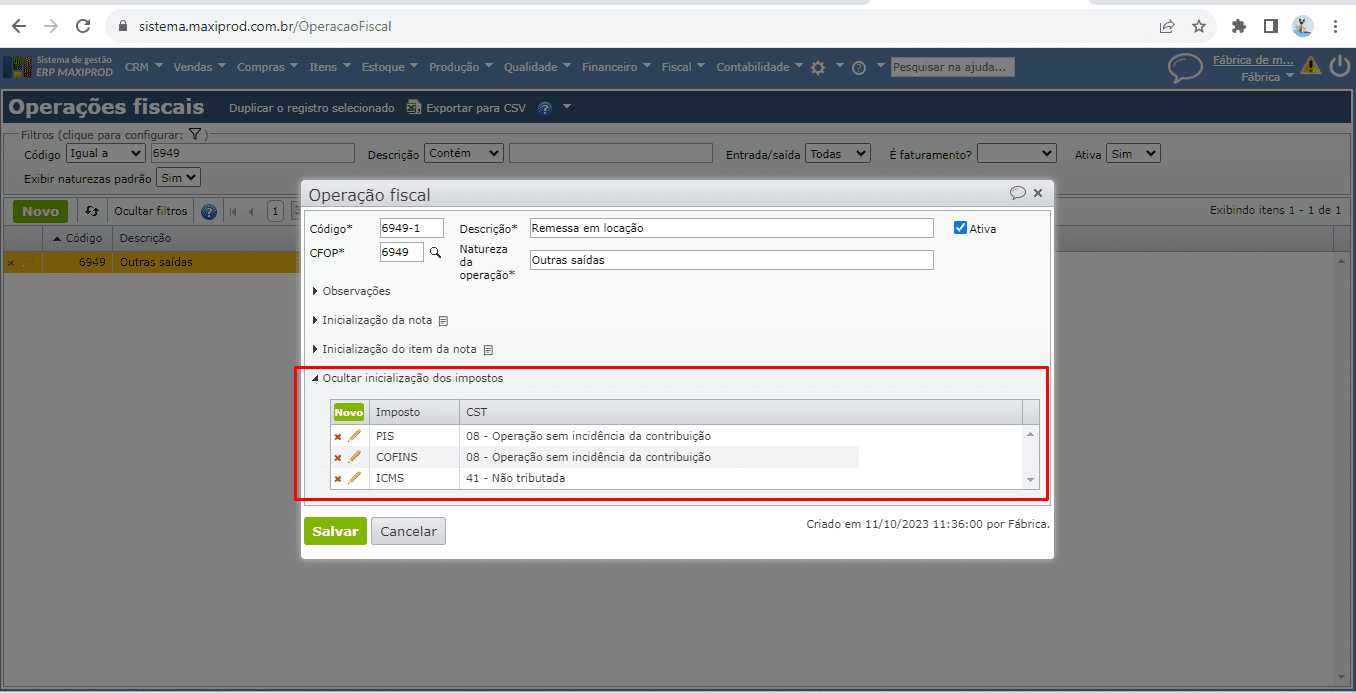
Task: Click Ocultar filtros
Action: coord(151,211)
